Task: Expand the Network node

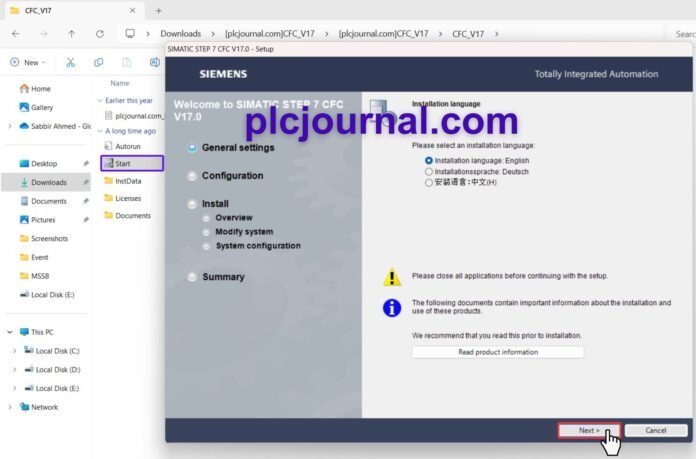Action: tap(10, 407)
